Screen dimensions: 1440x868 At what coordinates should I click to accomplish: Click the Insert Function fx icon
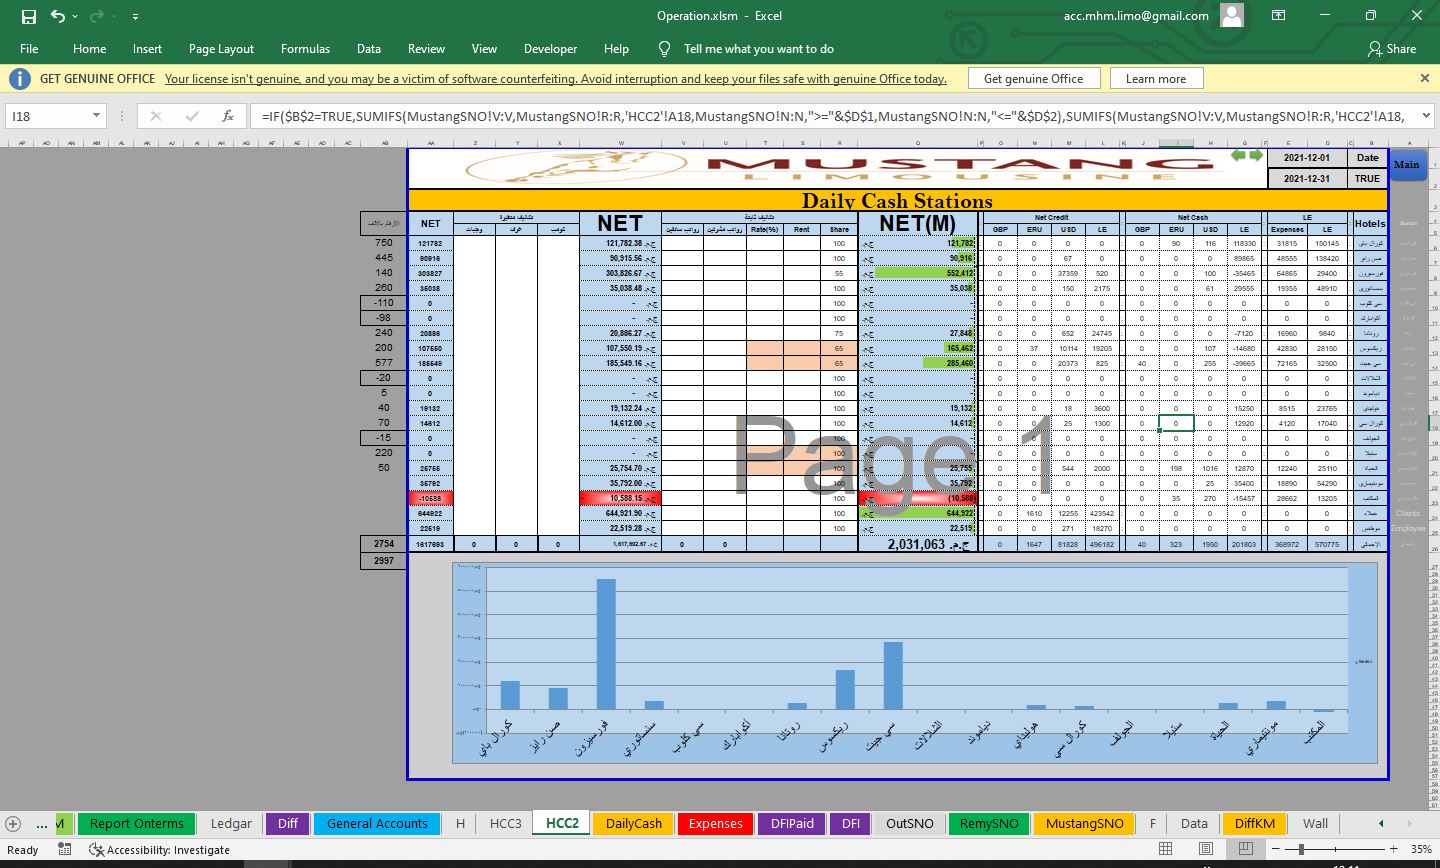coord(228,116)
